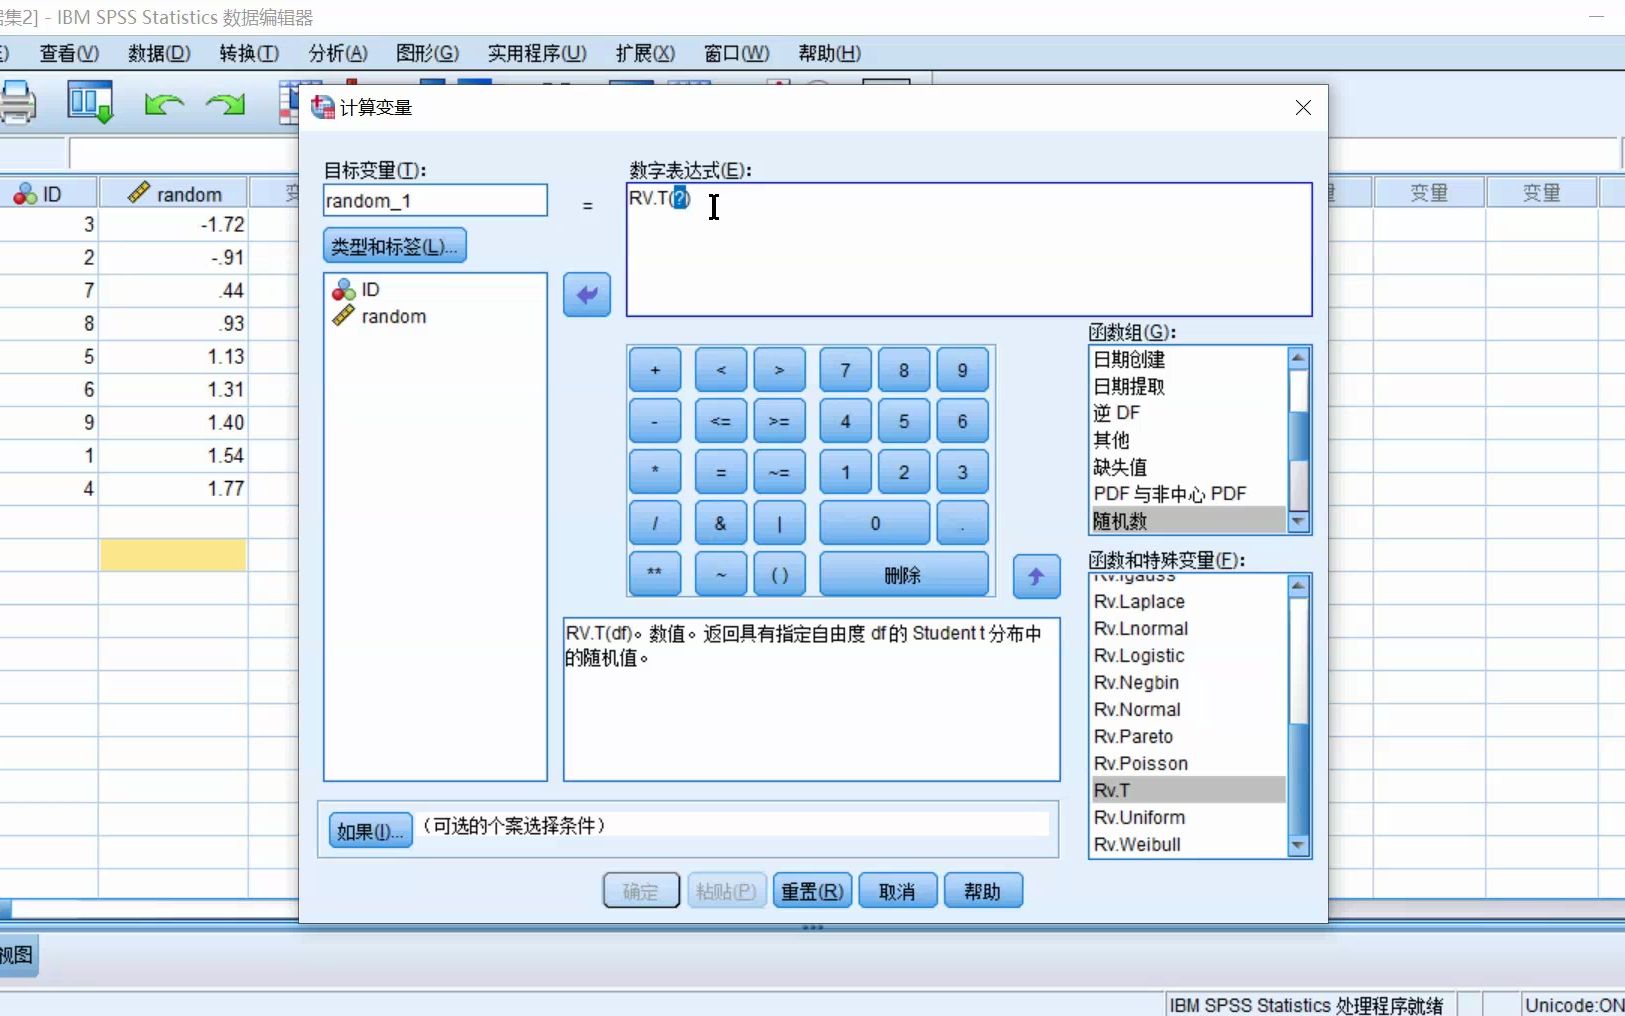Open the 类型和标签(L) dialog

click(393, 245)
